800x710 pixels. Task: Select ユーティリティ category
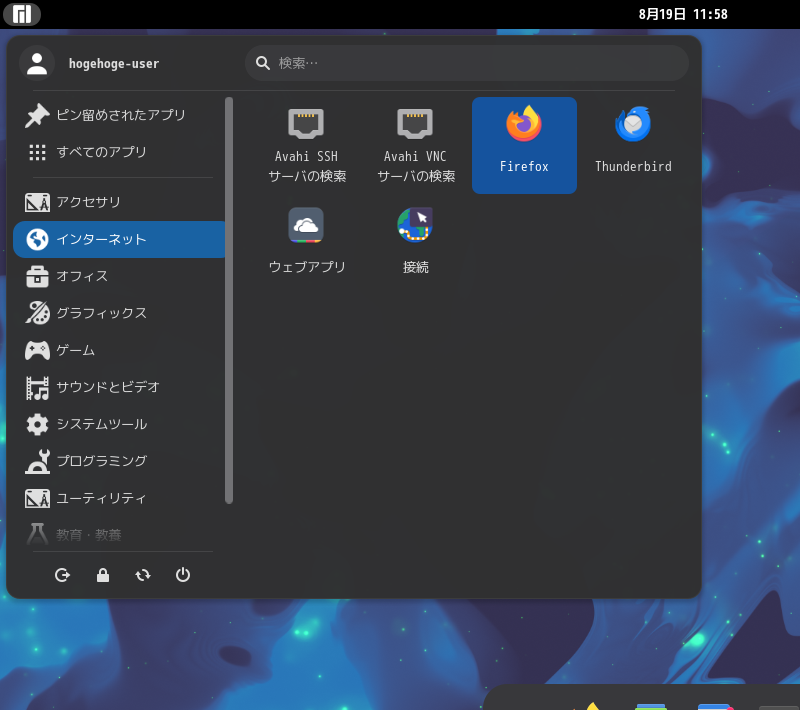pos(119,498)
